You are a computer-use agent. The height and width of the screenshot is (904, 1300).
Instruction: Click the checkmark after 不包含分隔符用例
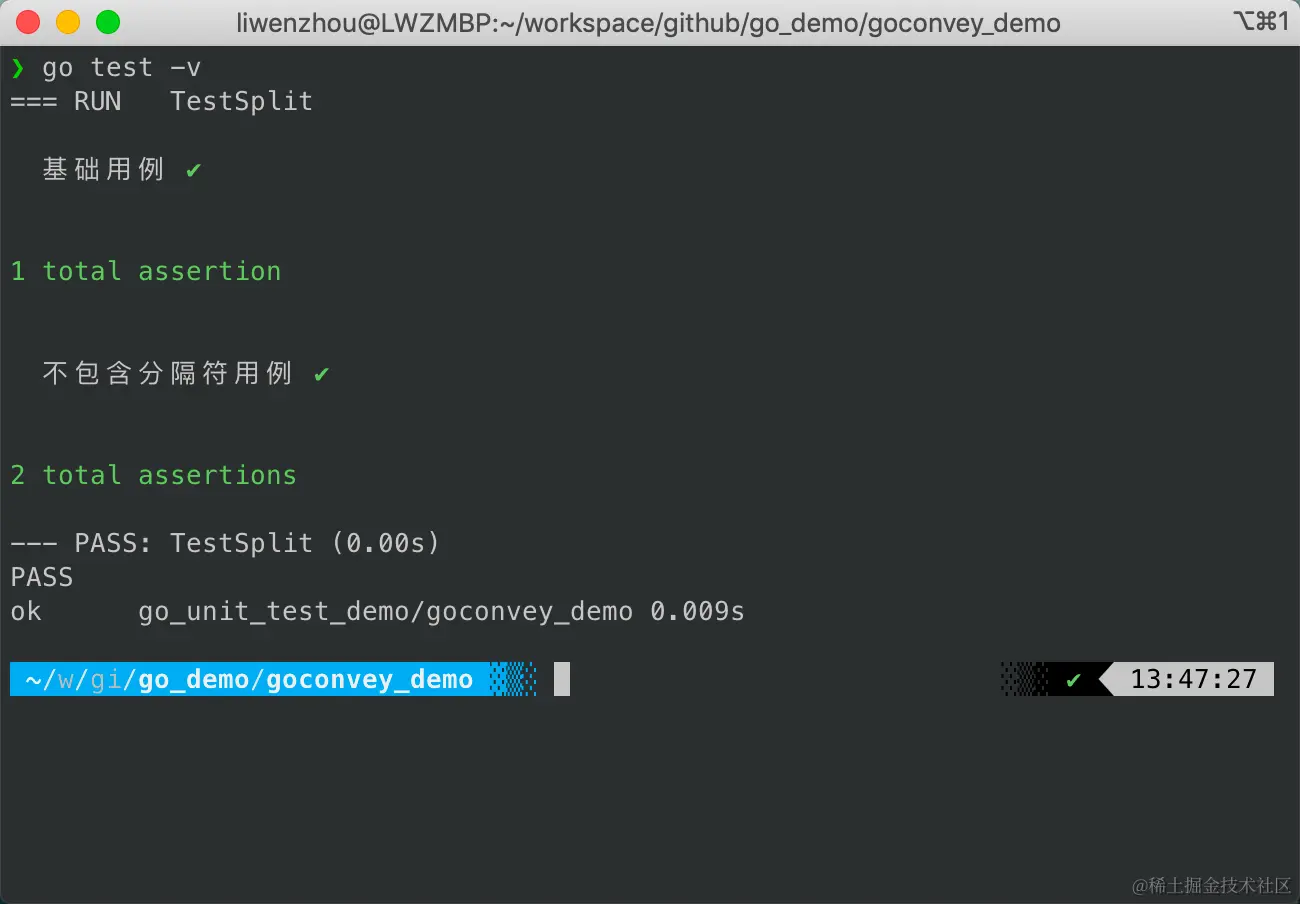(320, 373)
